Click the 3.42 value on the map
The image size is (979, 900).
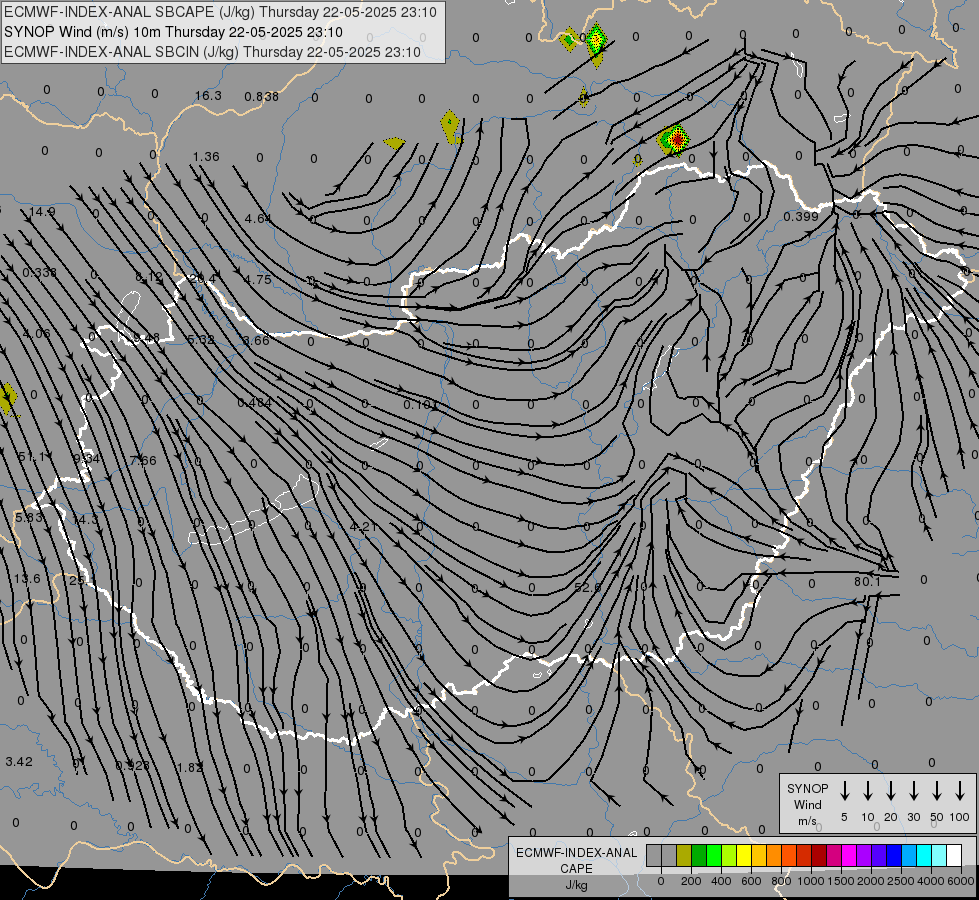19,761
